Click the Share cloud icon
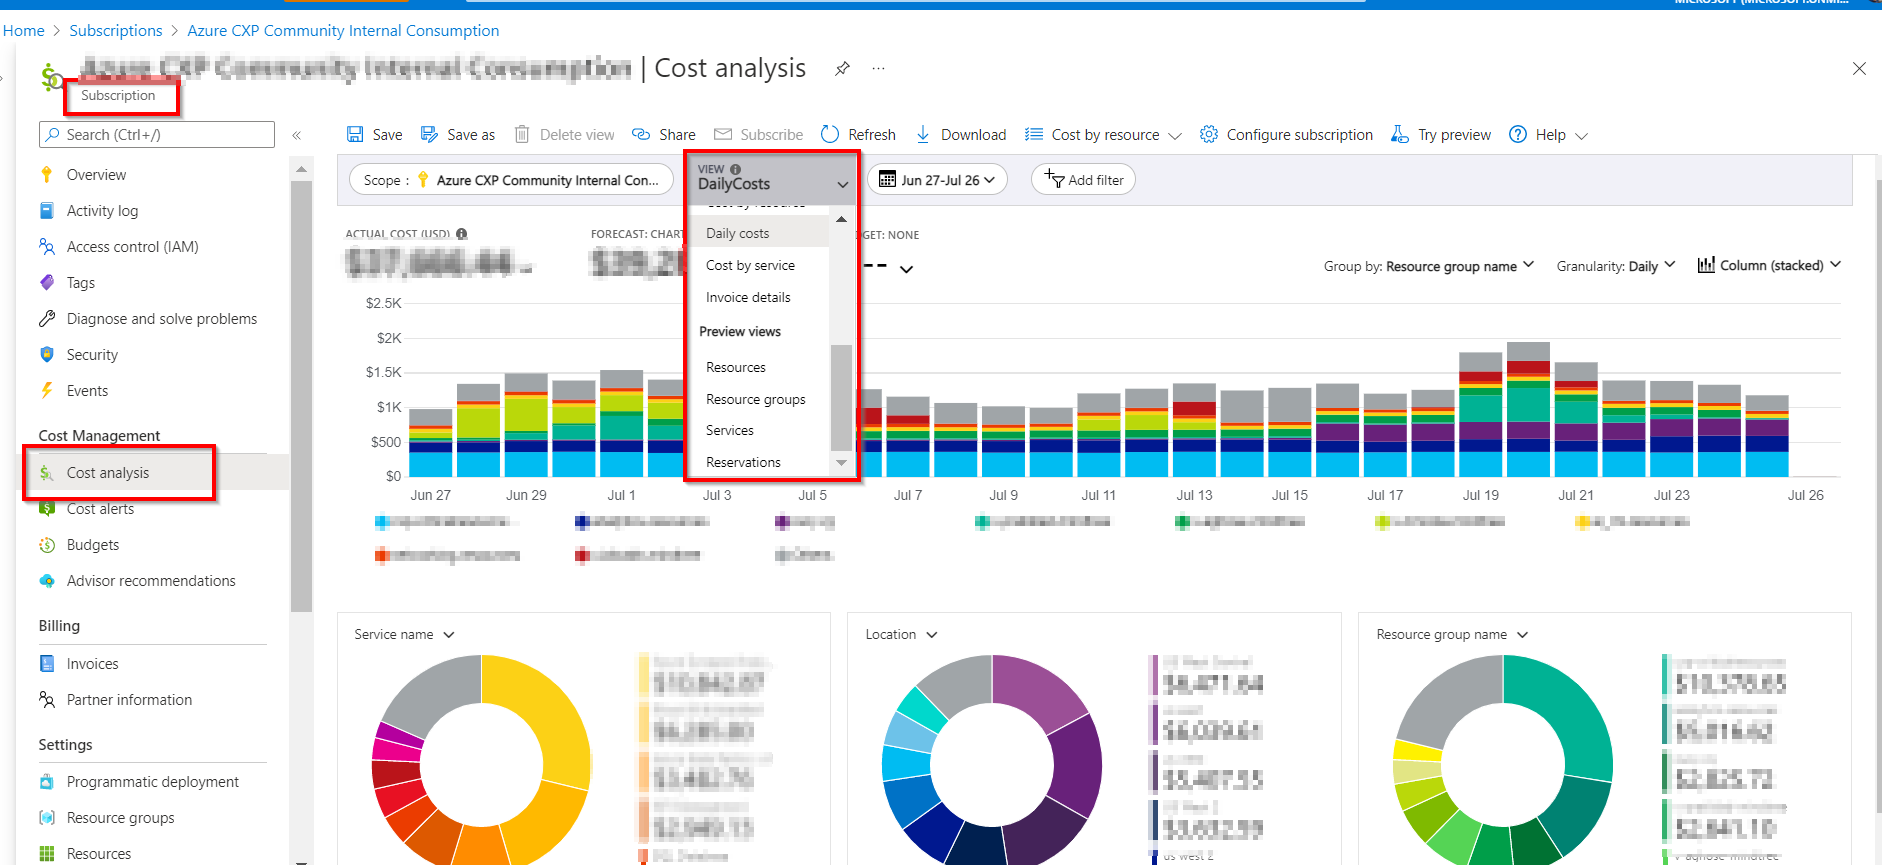The height and width of the screenshot is (865, 1882). (x=641, y=134)
